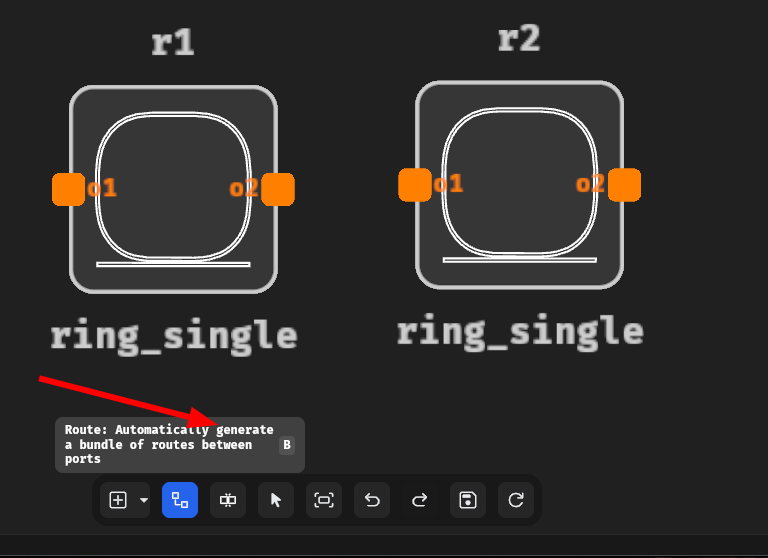This screenshot has width=768, height=558.
Task: Click port o2 on component r2
Action: (x=624, y=185)
